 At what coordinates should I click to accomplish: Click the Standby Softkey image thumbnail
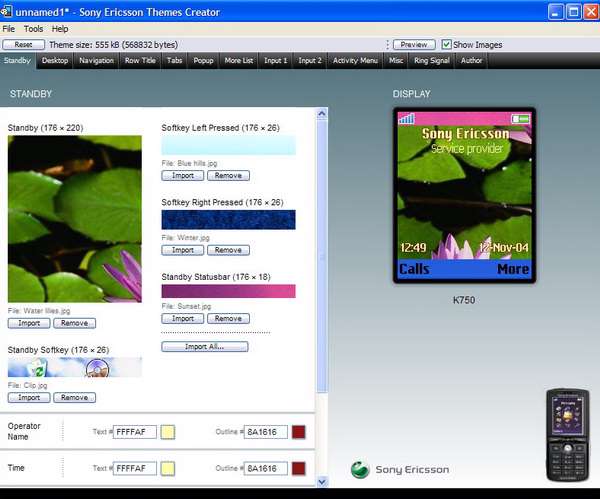[75, 367]
